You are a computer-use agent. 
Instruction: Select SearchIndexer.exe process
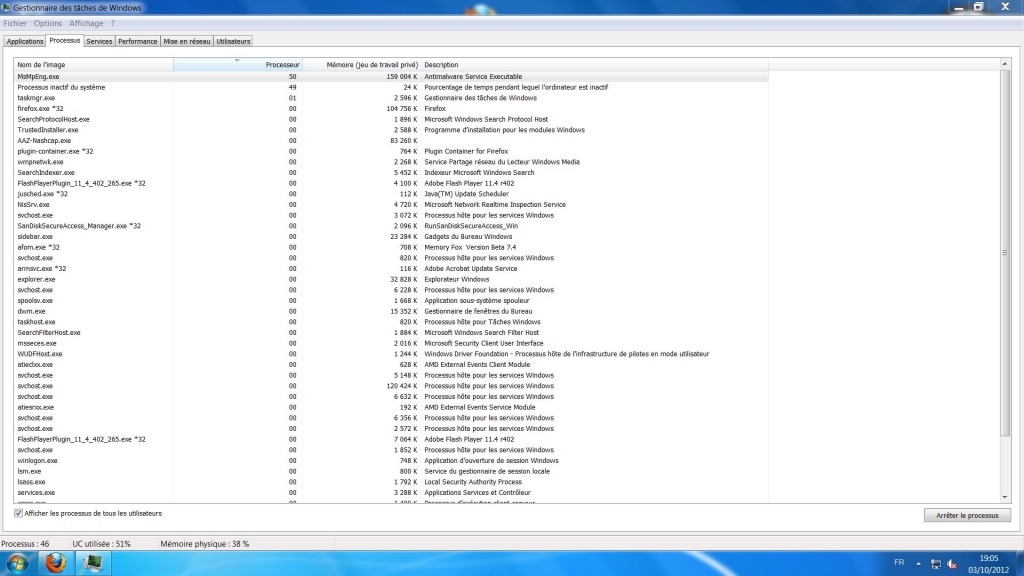click(x=391, y=172)
